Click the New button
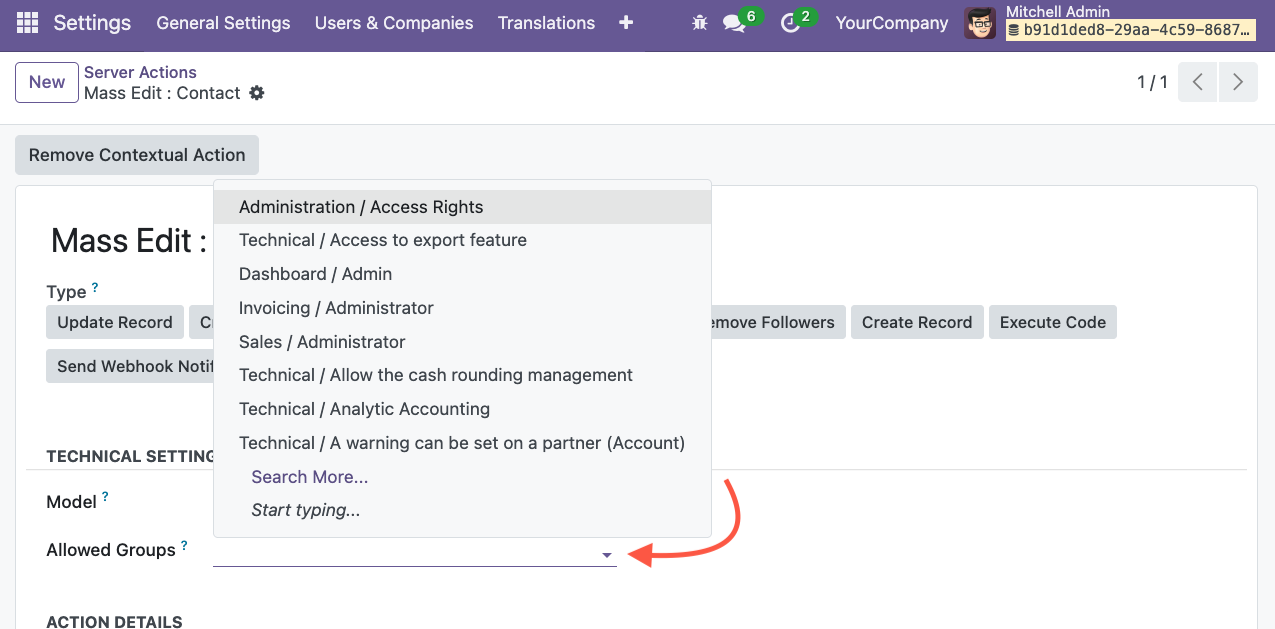The height and width of the screenshot is (629, 1275). point(47,82)
